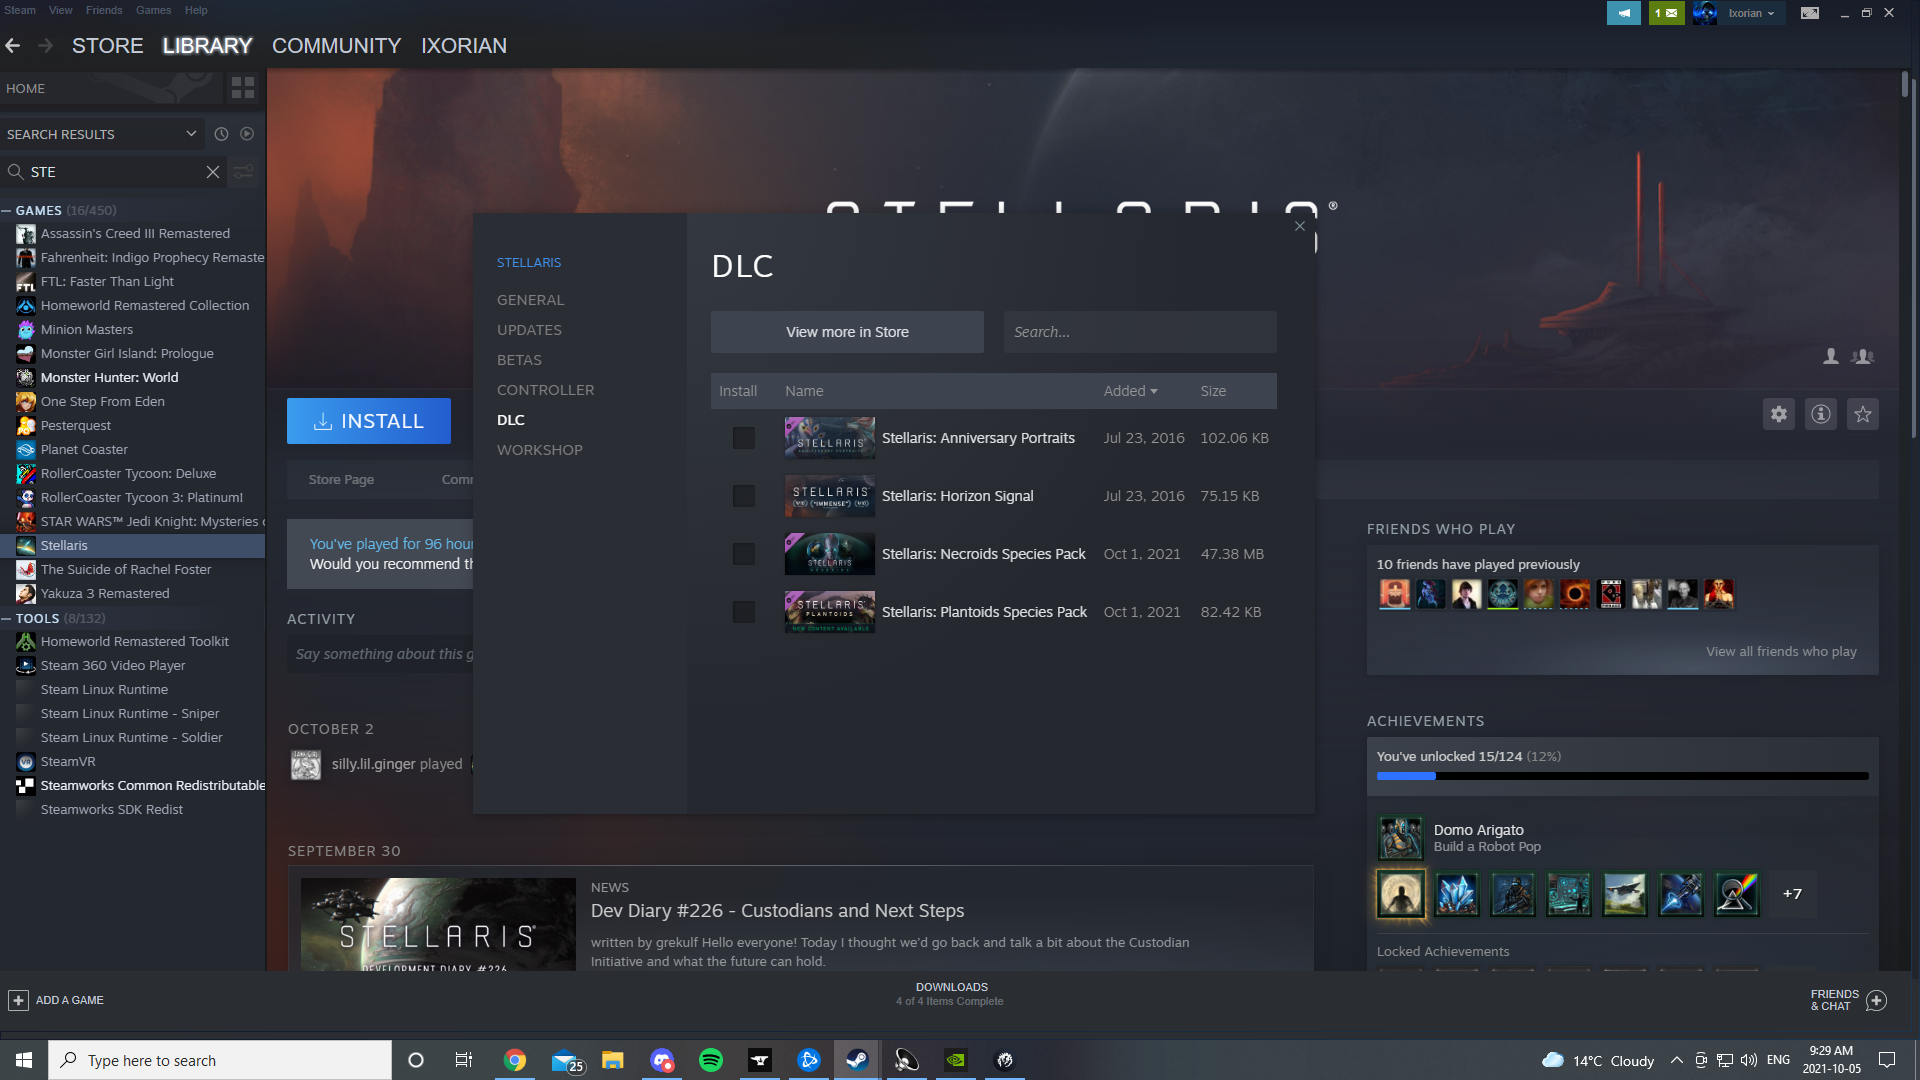Sort DLC list by Added column
1920x1080 pixels.
click(x=1130, y=391)
